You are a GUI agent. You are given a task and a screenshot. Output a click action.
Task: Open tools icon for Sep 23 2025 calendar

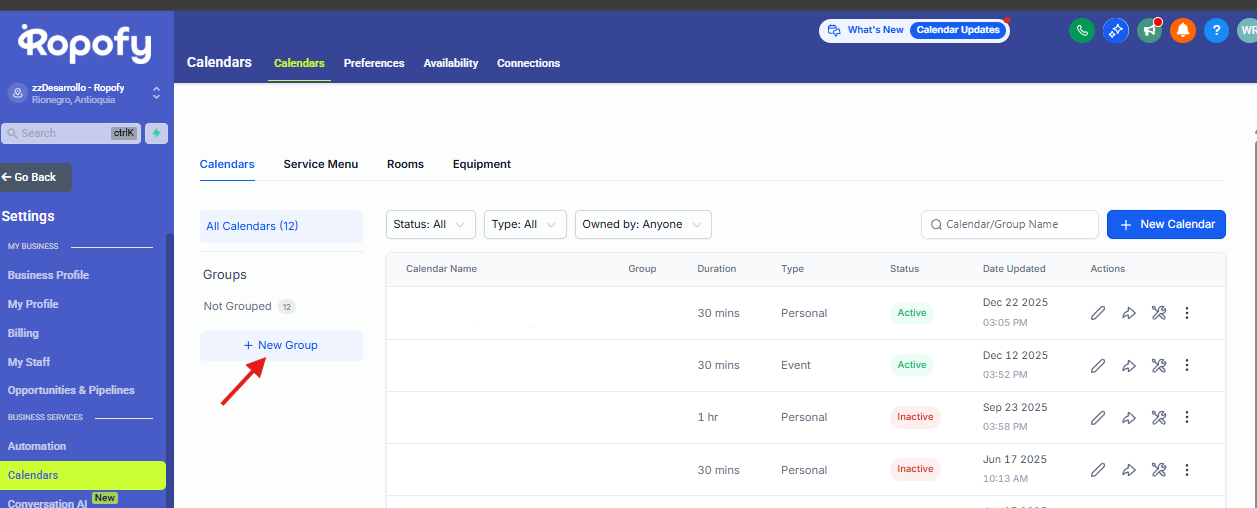(x=1159, y=417)
